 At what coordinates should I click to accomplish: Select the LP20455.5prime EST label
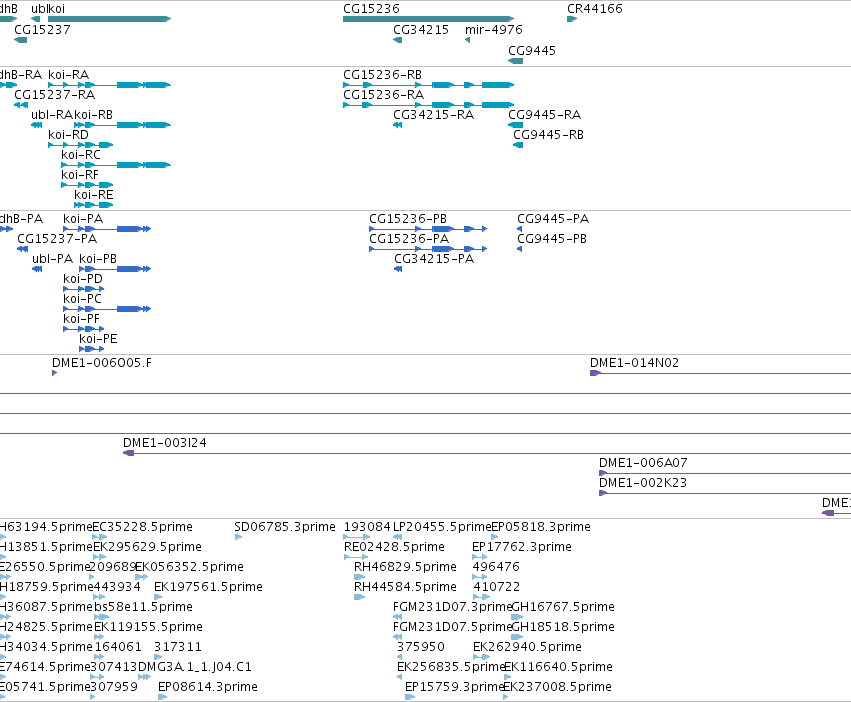coord(442,527)
